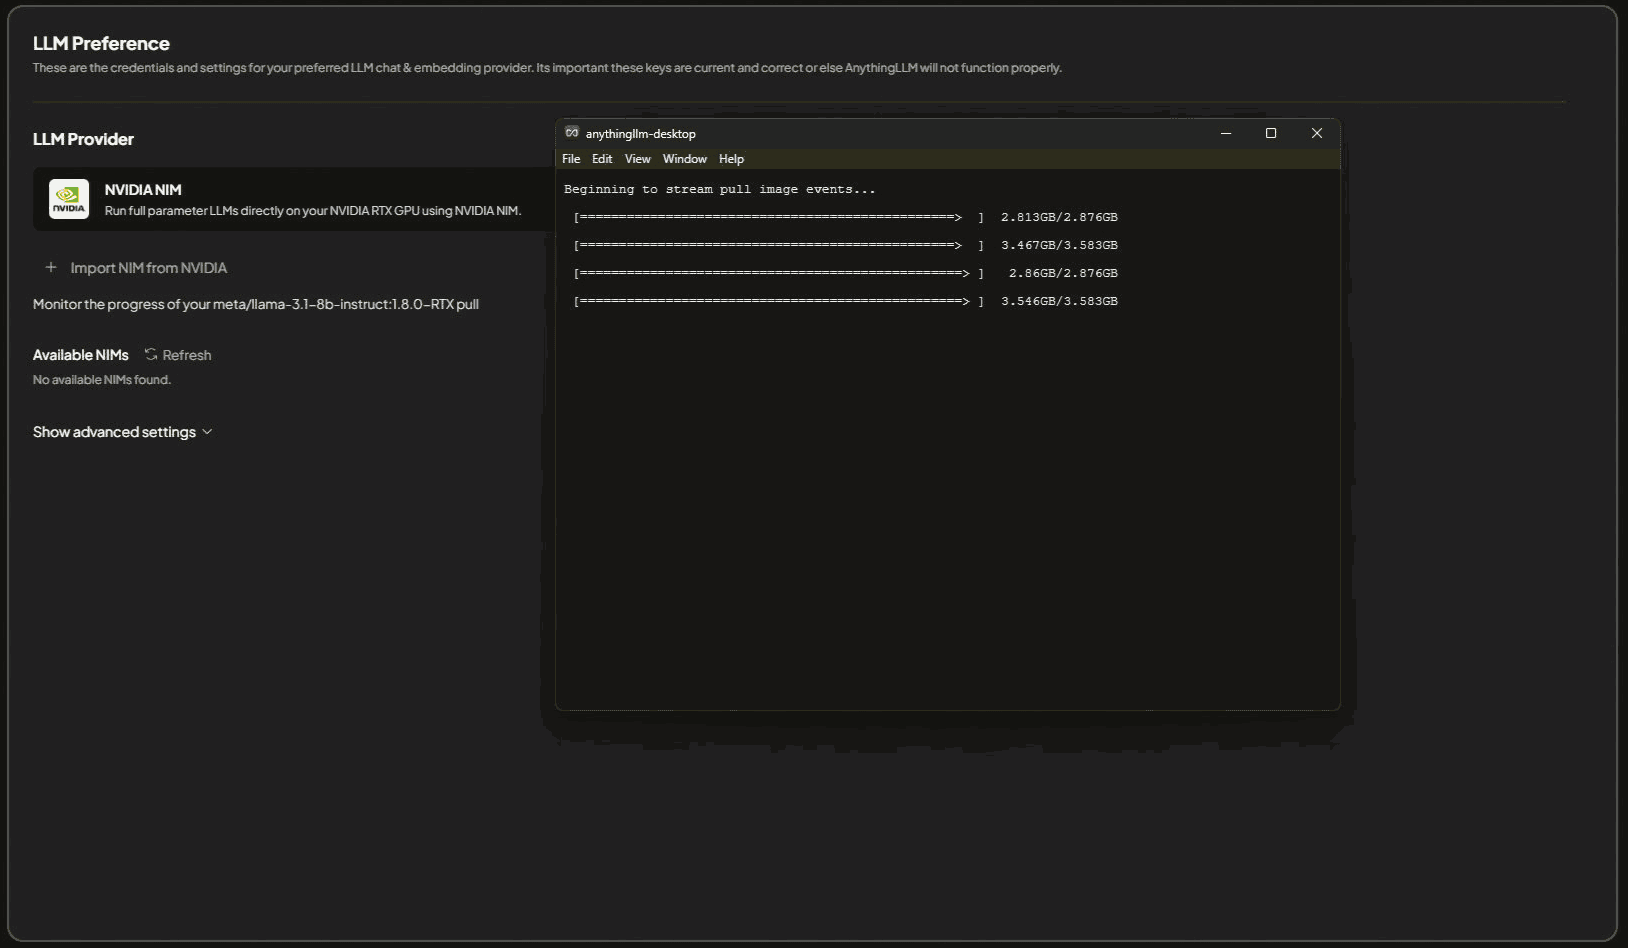
Task: Click the Import NIM from NVIDIA label
Action: pyautogui.click(x=149, y=268)
